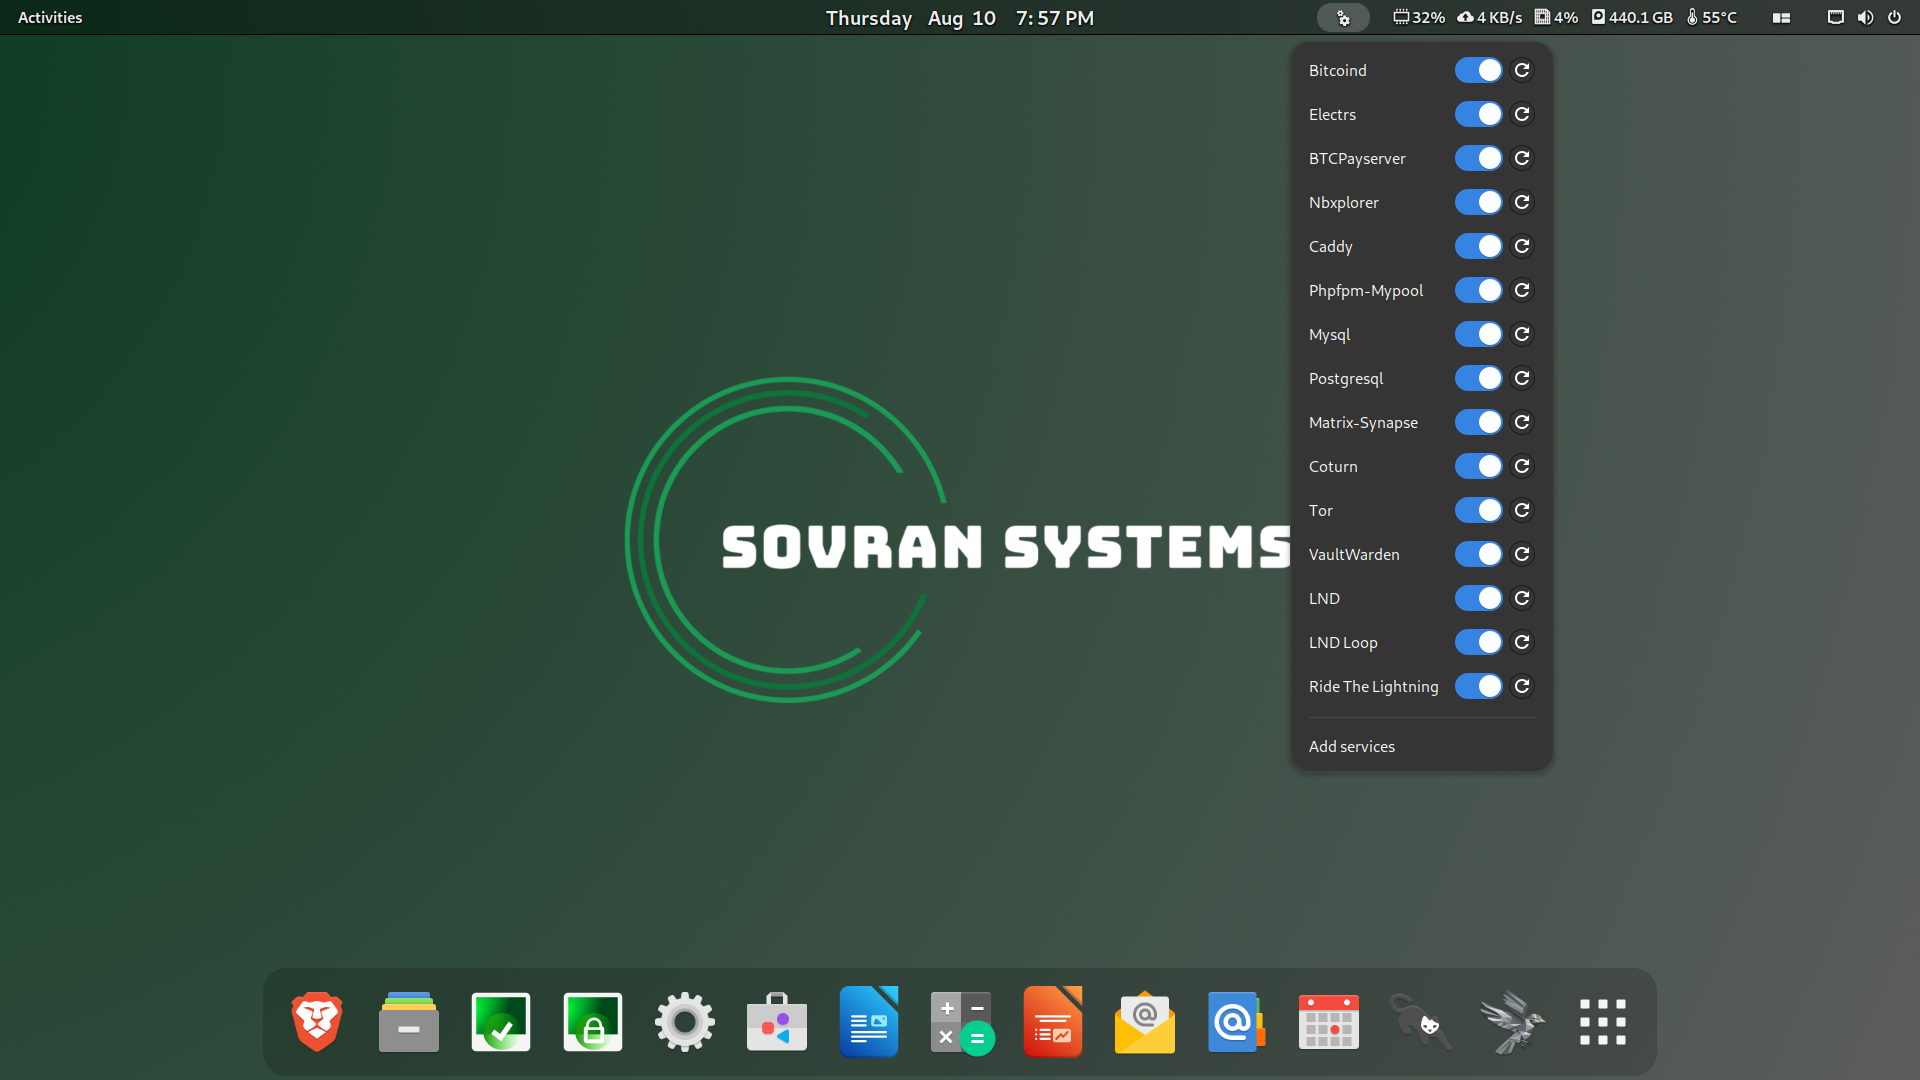
Task: Restart the Nbxplorer service
Action: [1522, 202]
